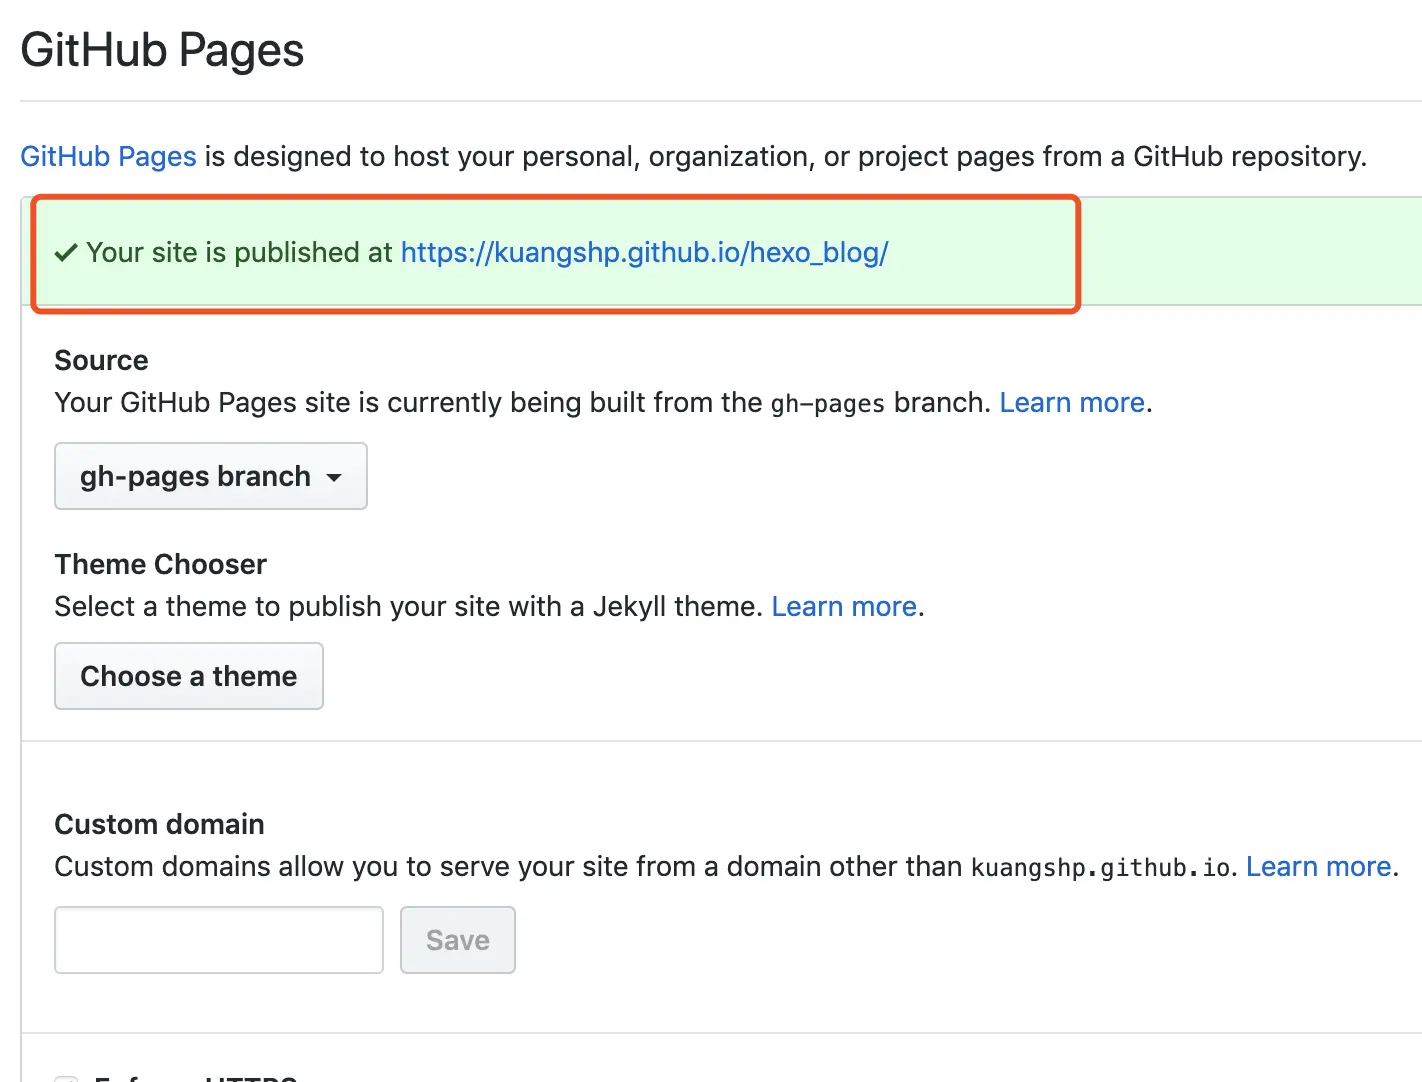Click the Choose a theme button
Viewport: 1422px width, 1082px height.
(189, 676)
